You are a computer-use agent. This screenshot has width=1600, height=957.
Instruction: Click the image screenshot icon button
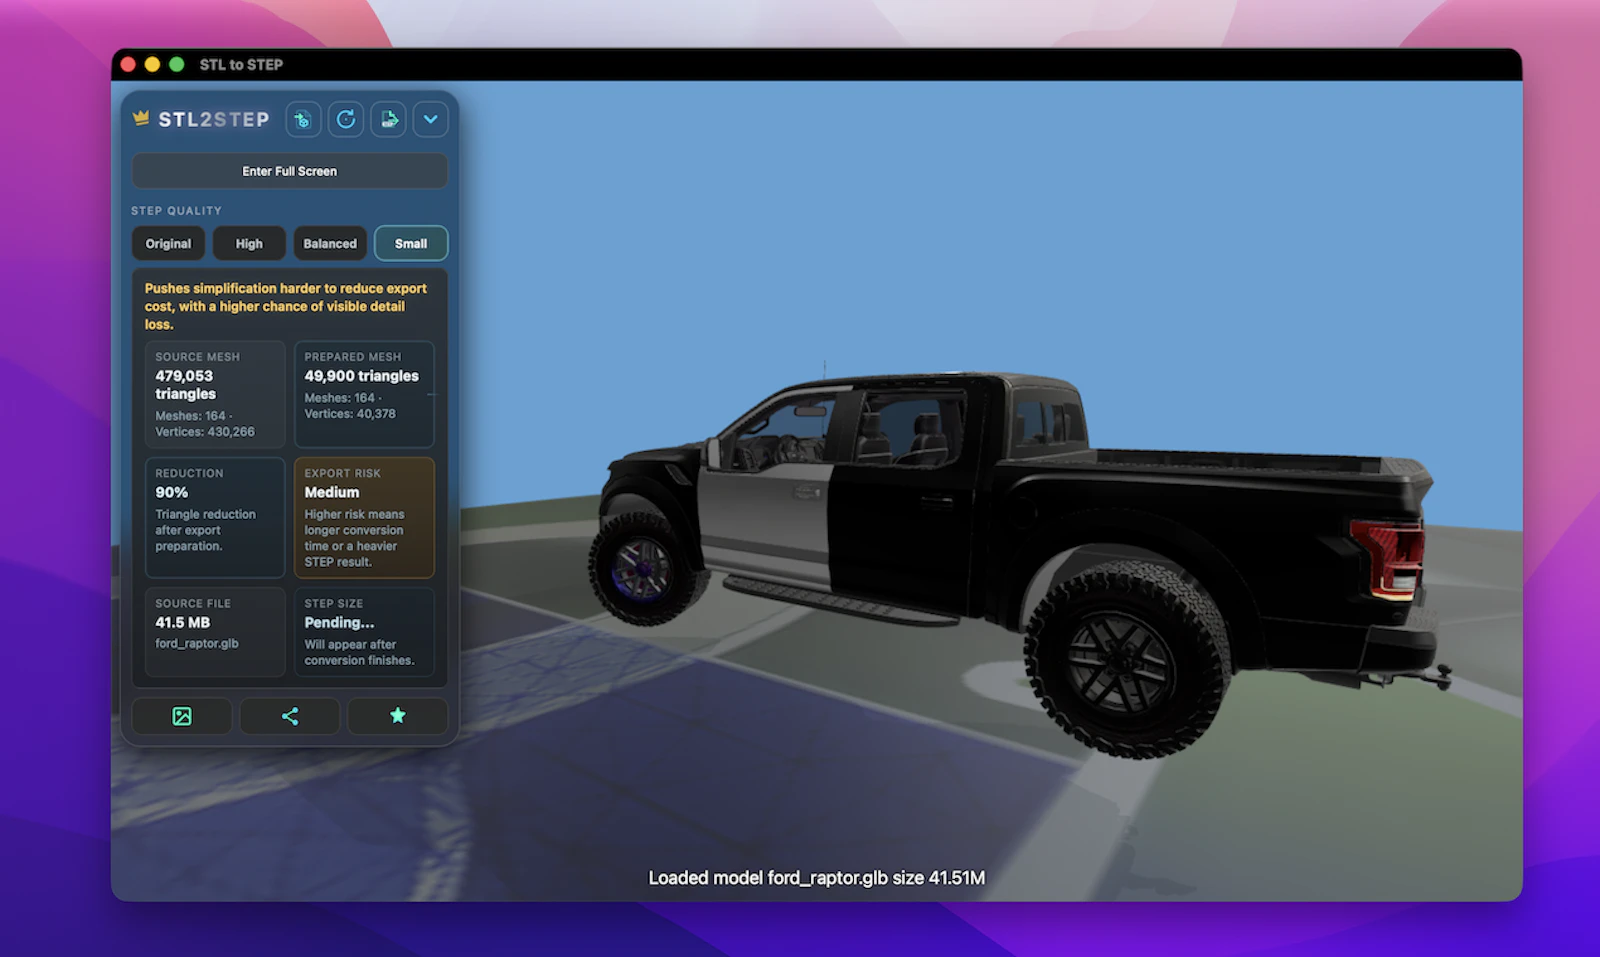[x=182, y=716]
